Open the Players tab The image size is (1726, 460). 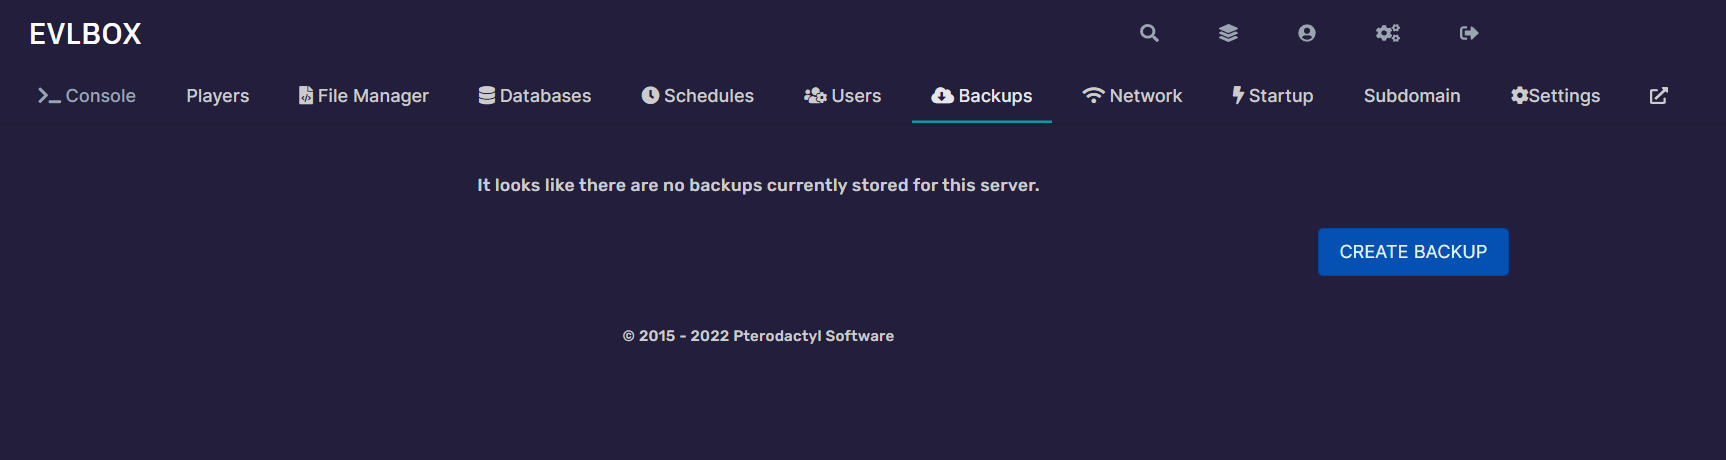tap(218, 96)
